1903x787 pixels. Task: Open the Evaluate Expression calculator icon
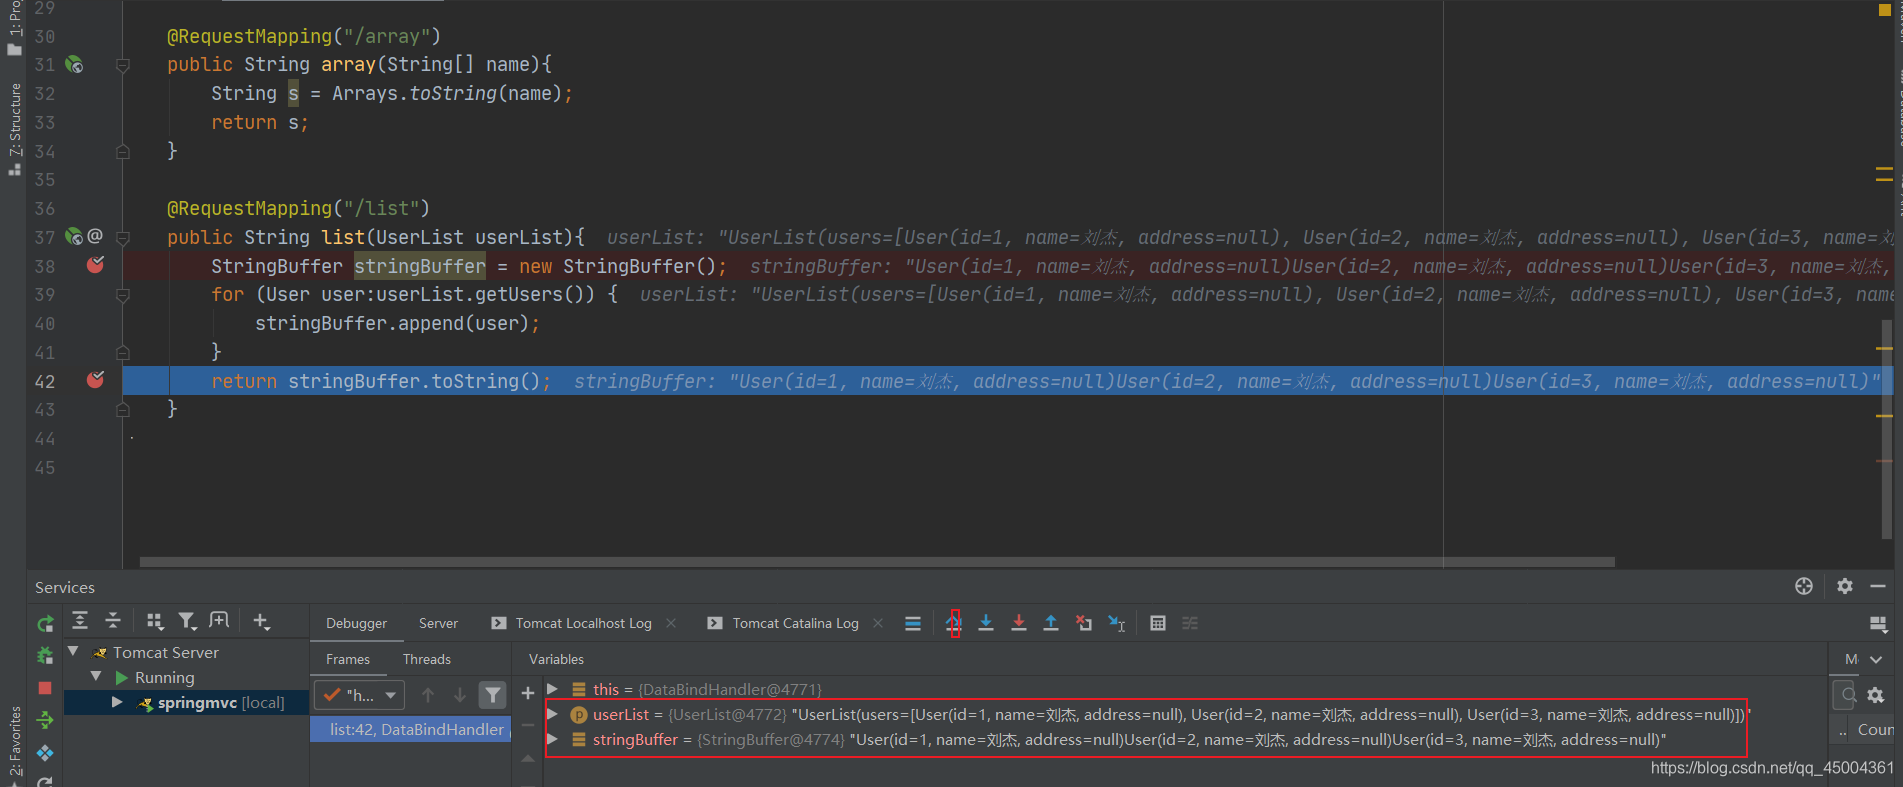[1158, 623]
